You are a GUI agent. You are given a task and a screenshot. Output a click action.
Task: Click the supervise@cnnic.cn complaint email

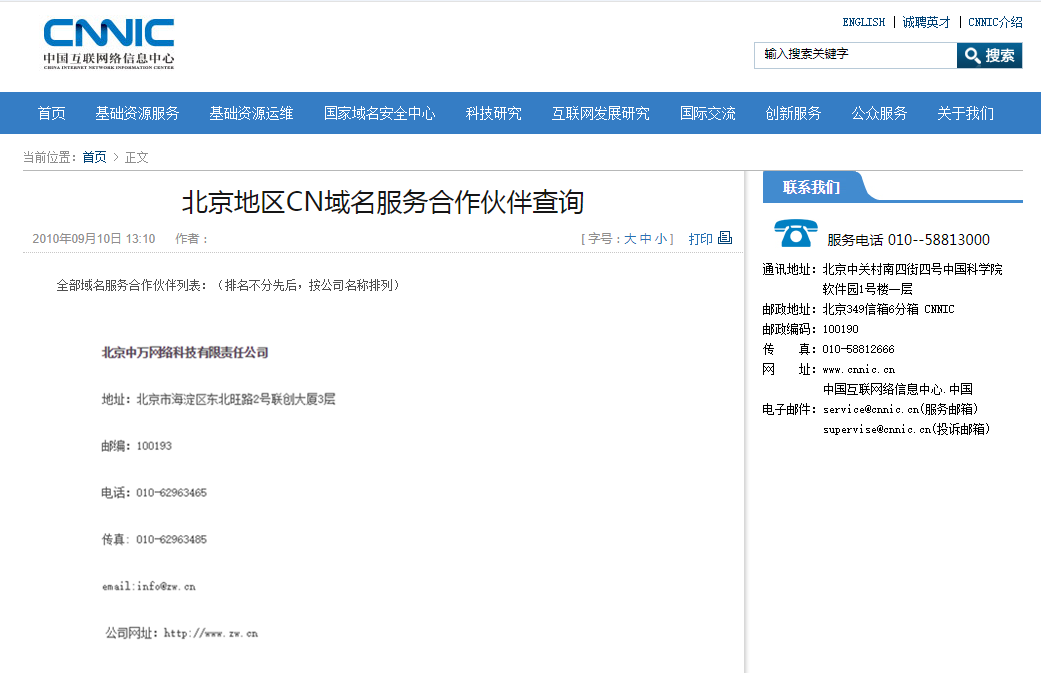(x=906, y=429)
